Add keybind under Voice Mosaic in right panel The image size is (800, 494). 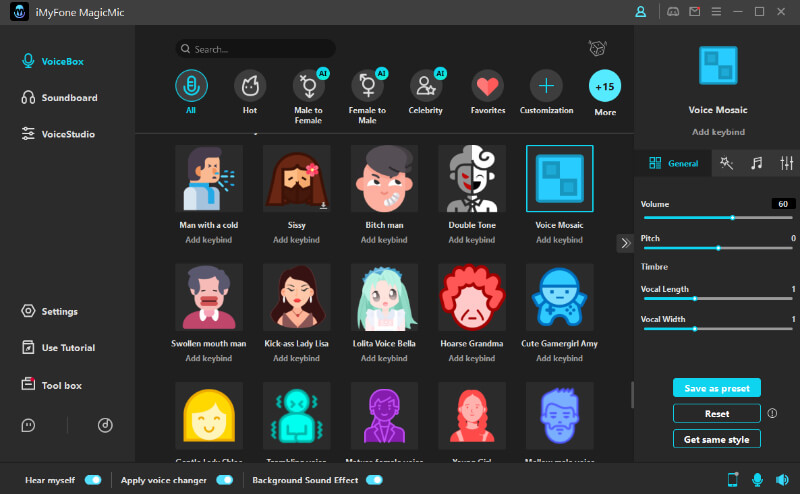click(x=718, y=132)
